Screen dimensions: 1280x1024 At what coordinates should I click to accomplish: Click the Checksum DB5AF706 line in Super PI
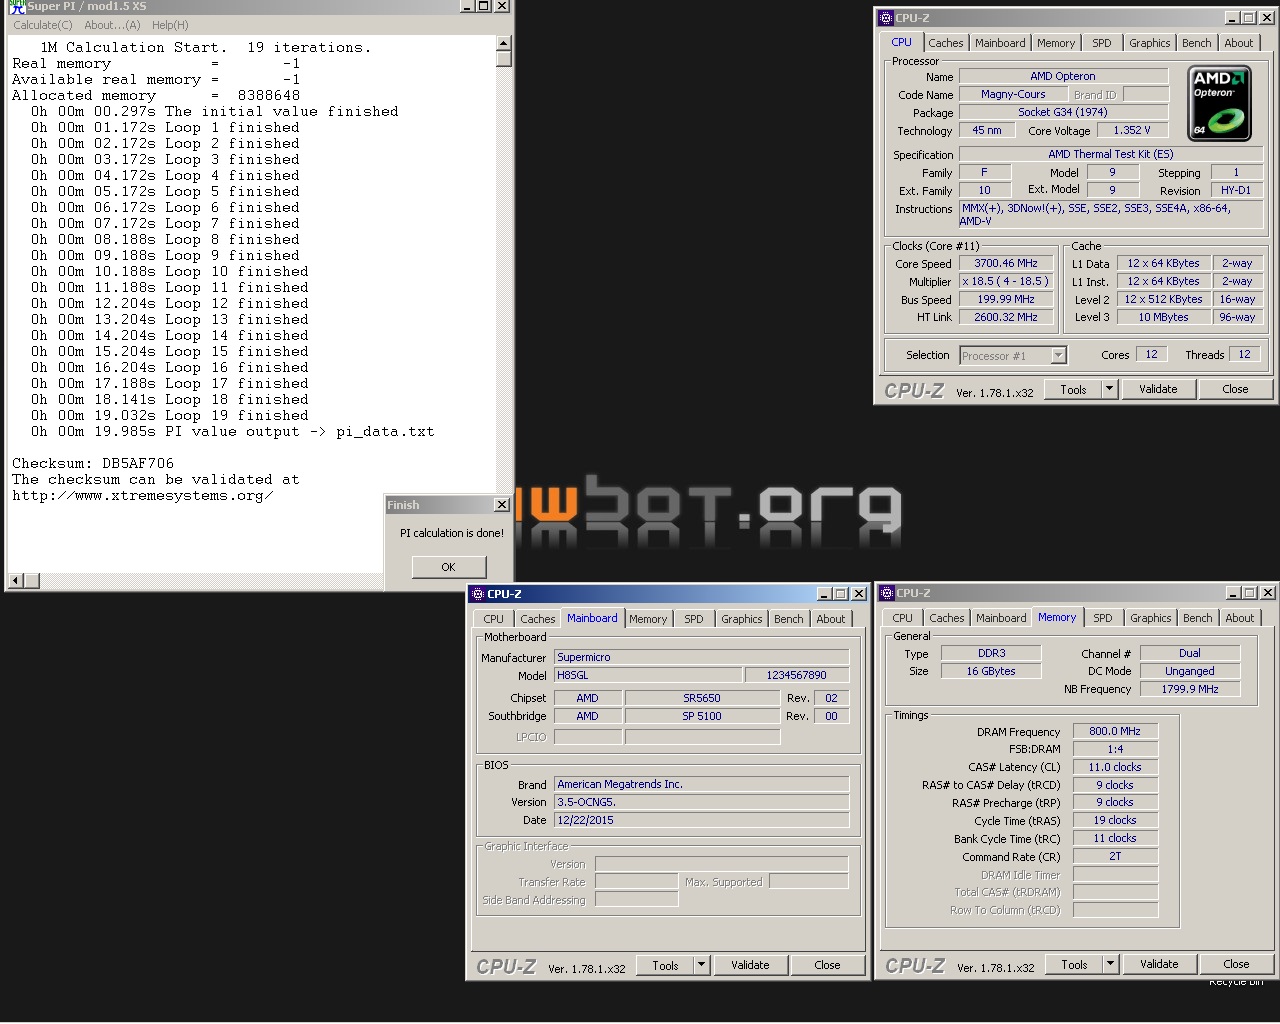point(93,463)
